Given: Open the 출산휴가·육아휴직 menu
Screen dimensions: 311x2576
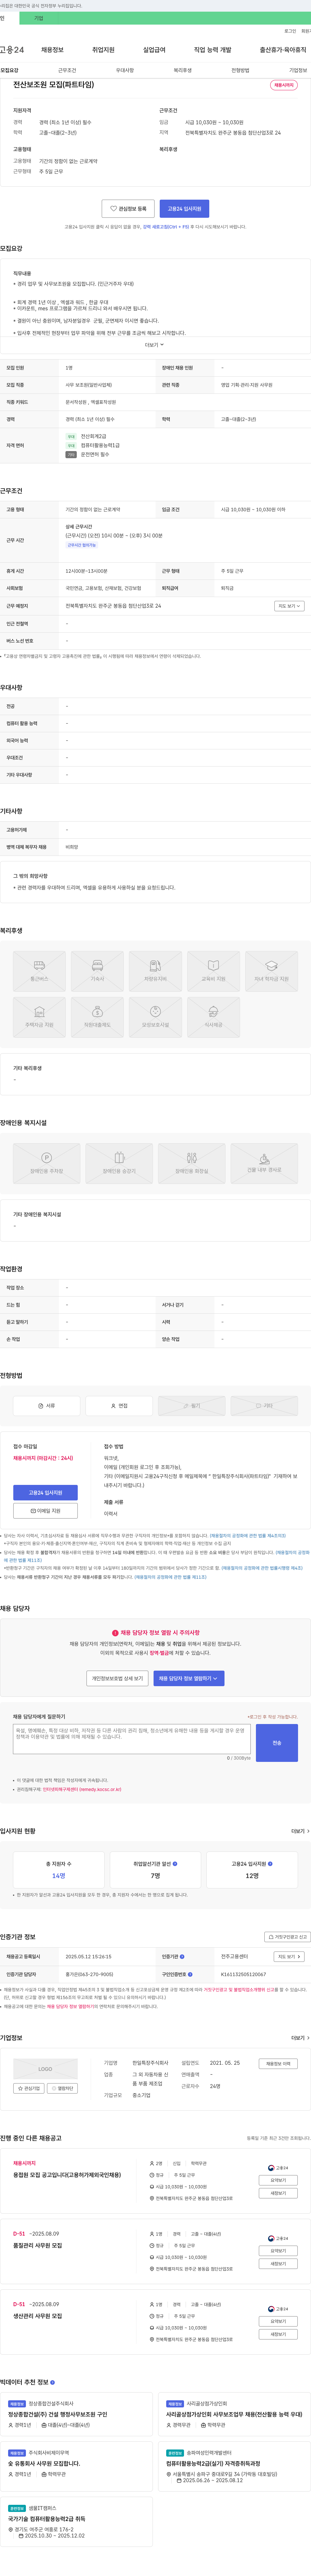Looking at the screenshot, I should 283,50.
